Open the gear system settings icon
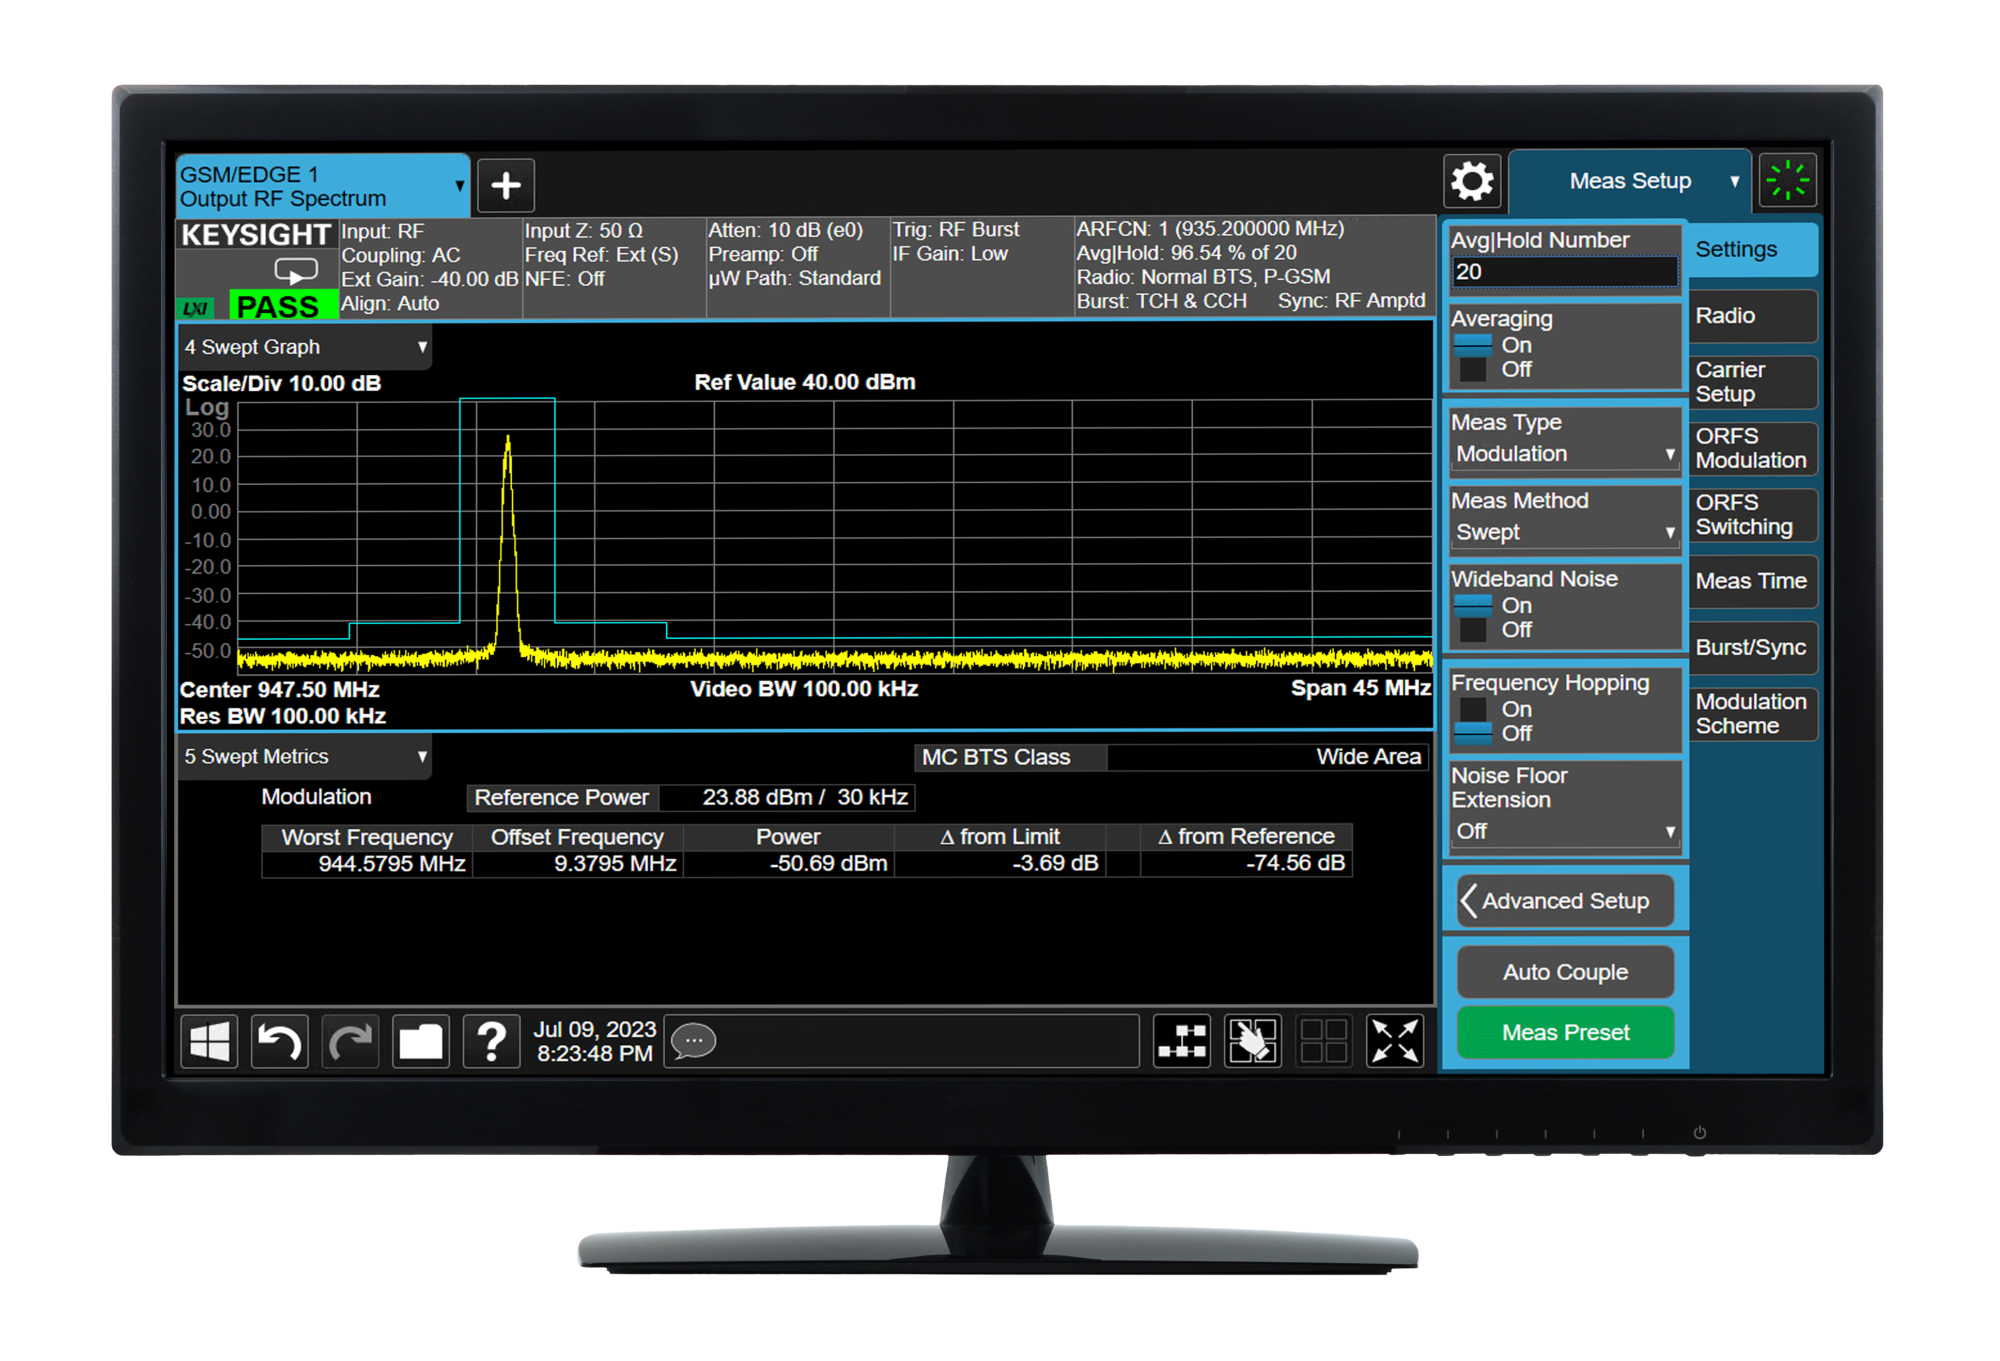Image resolution: width=2000 pixels, height=1361 pixels. [x=1472, y=182]
